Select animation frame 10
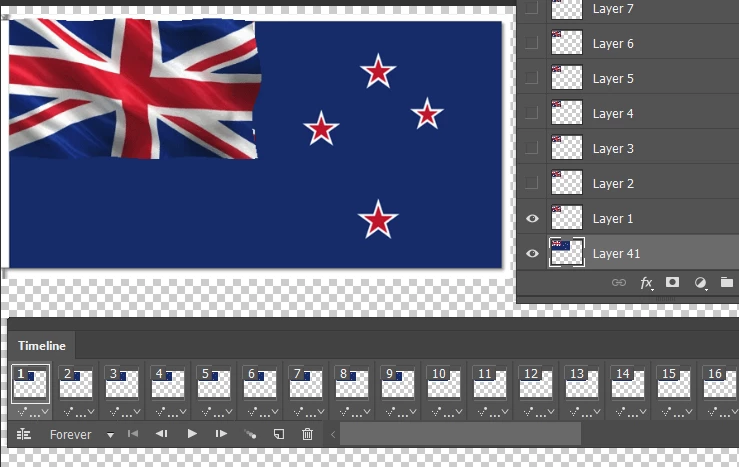This screenshot has width=739, height=467. point(443,383)
